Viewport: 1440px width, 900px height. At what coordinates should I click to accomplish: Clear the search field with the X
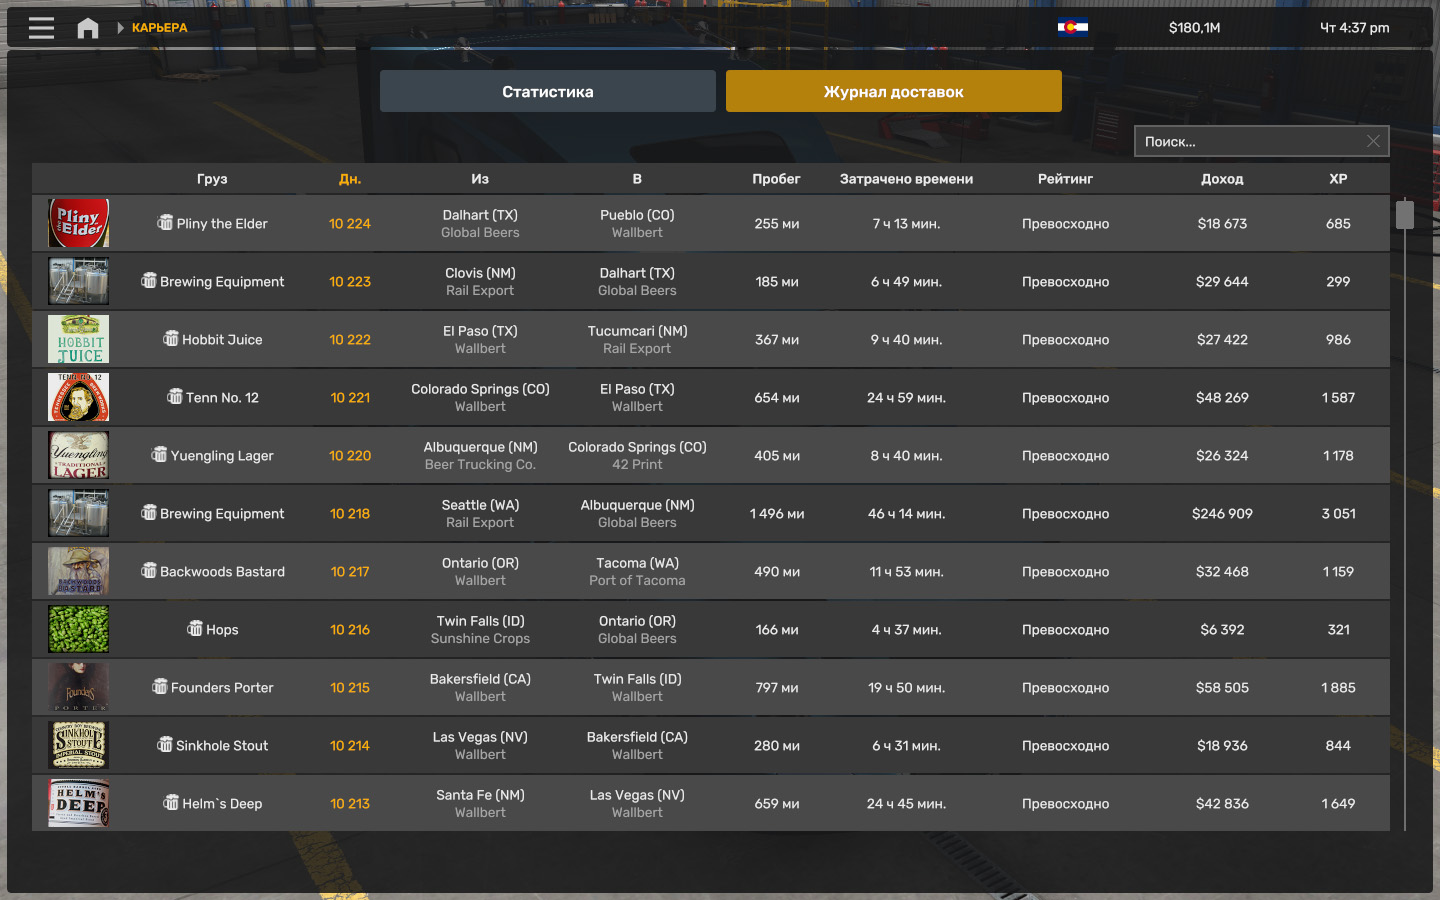tap(1373, 141)
